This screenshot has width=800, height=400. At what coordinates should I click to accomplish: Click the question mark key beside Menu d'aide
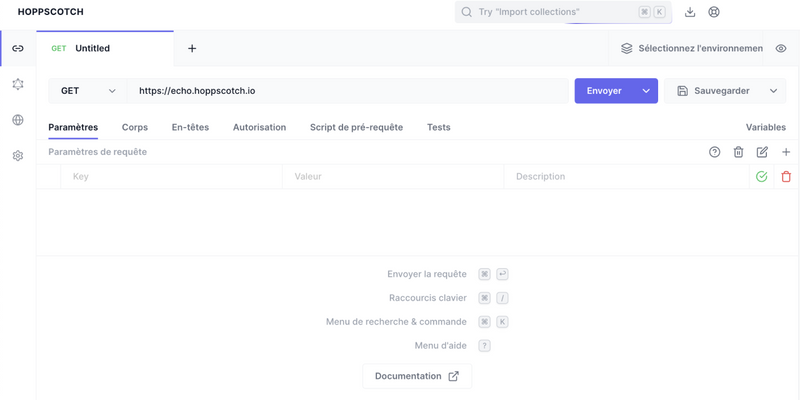[484, 346]
